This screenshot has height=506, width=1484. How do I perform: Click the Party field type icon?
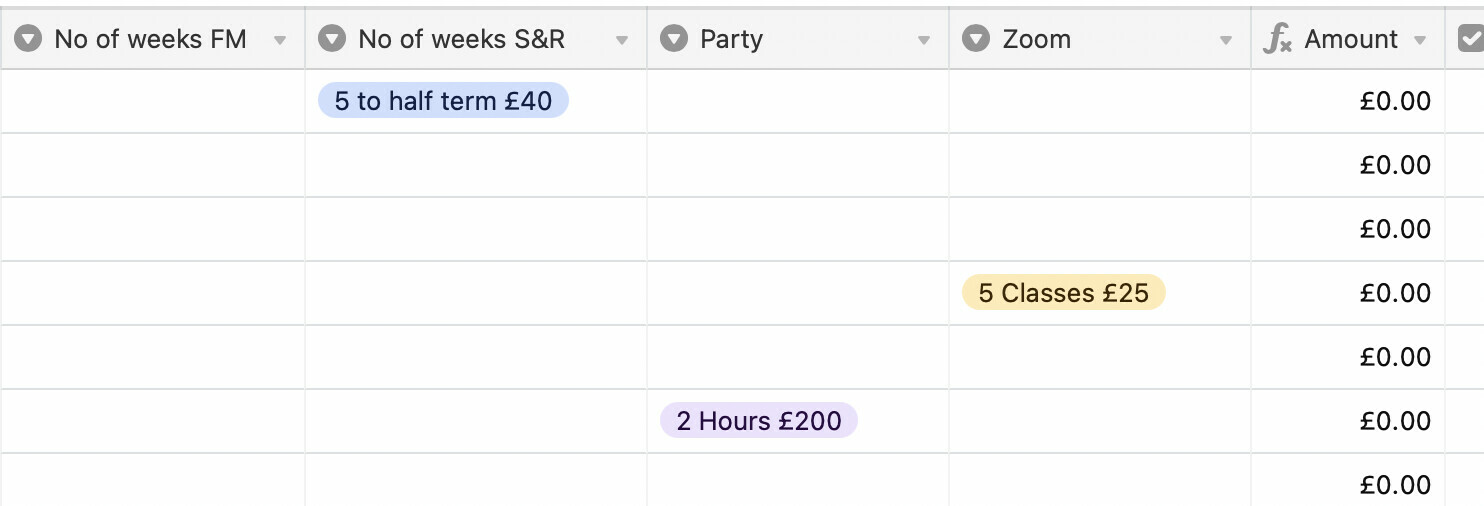[674, 39]
